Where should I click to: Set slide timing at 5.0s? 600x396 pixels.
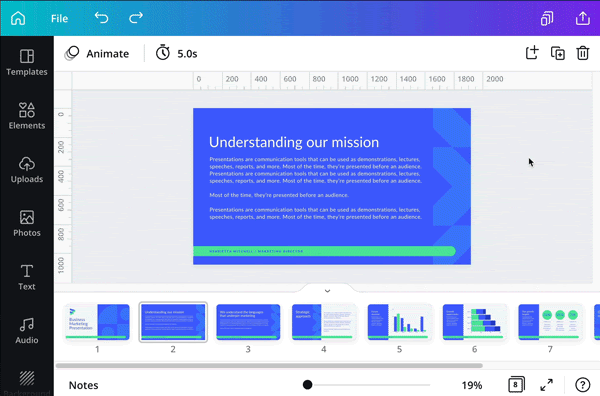click(176, 54)
